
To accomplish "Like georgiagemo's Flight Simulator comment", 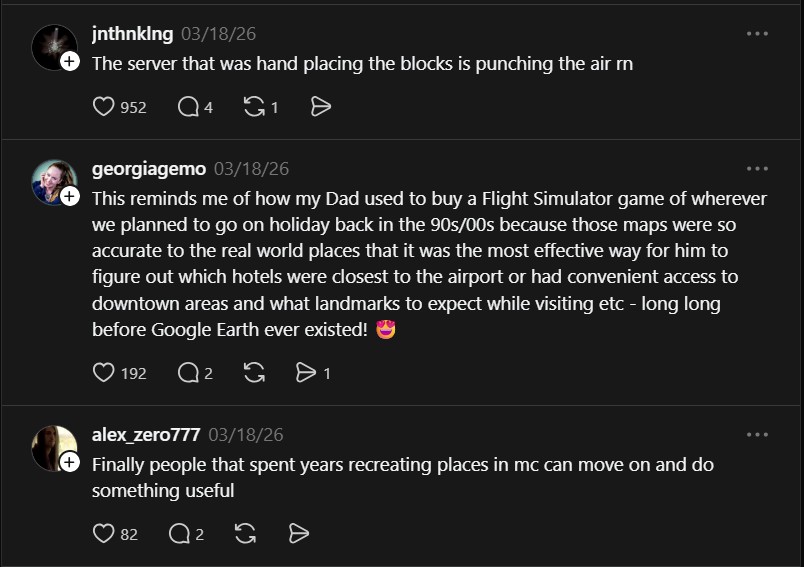I will [104, 373].
